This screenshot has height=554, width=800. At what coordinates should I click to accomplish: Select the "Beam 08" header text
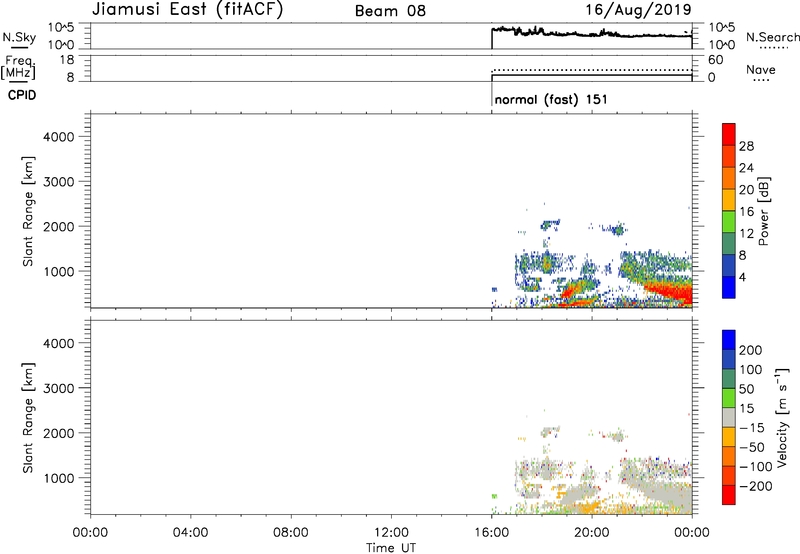click(390, 11)
